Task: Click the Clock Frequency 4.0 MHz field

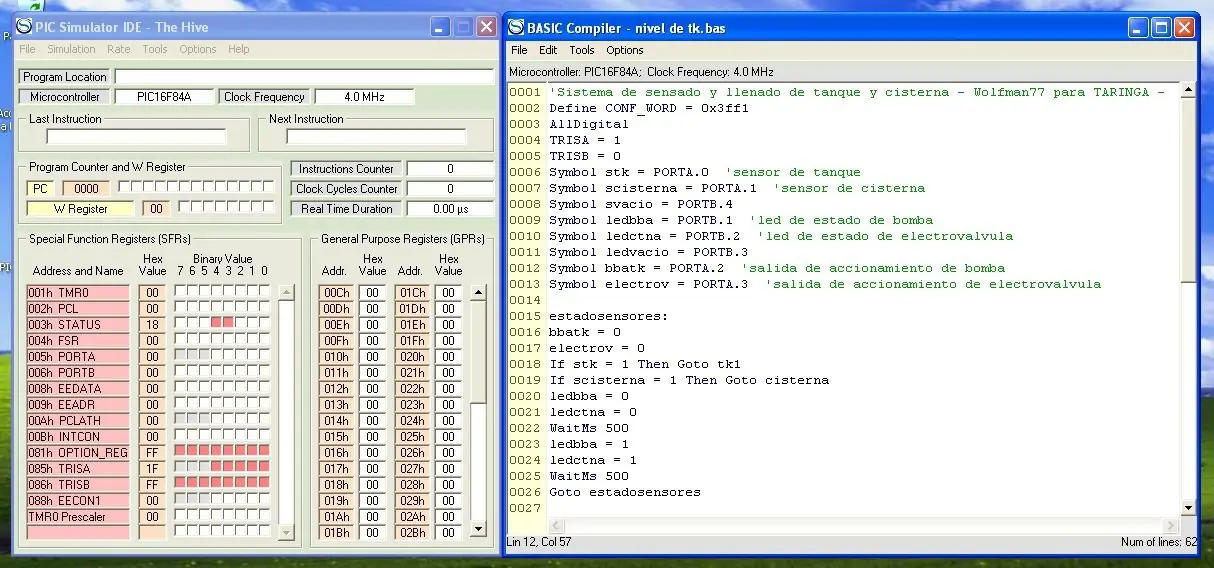Action: pos(364,97)
